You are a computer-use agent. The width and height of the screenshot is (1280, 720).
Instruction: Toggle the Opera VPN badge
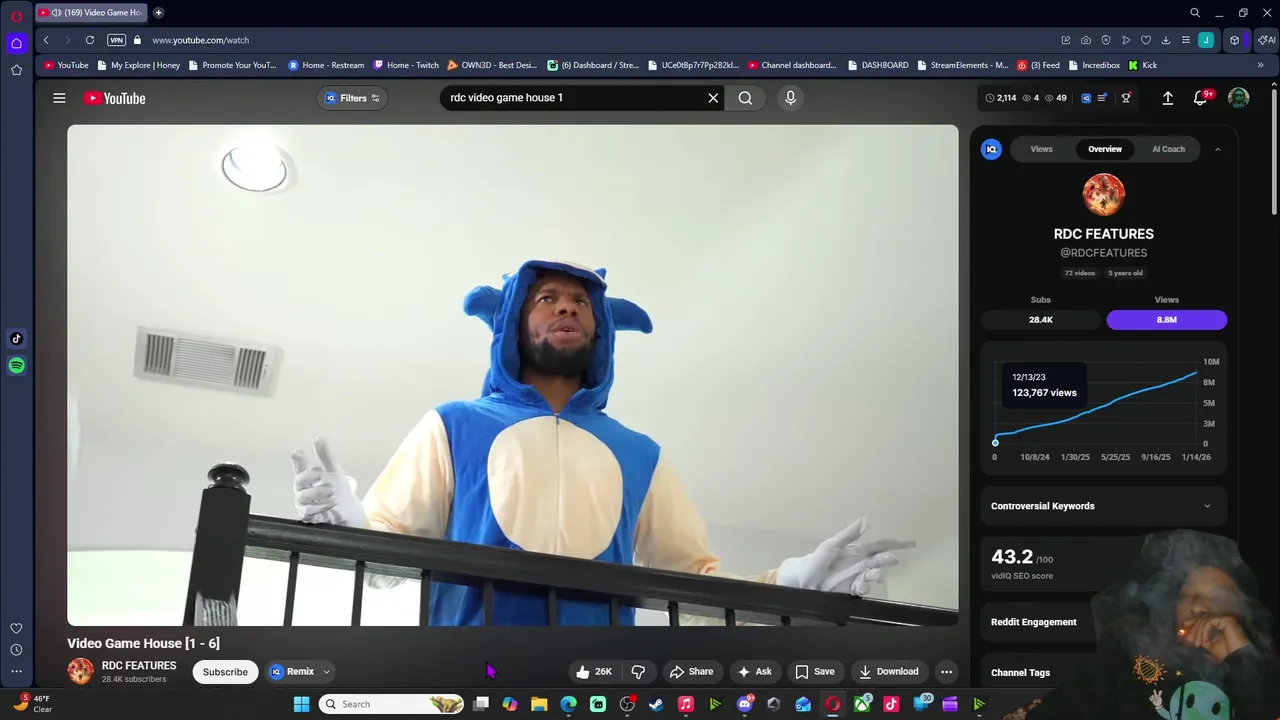coord(117,40)
